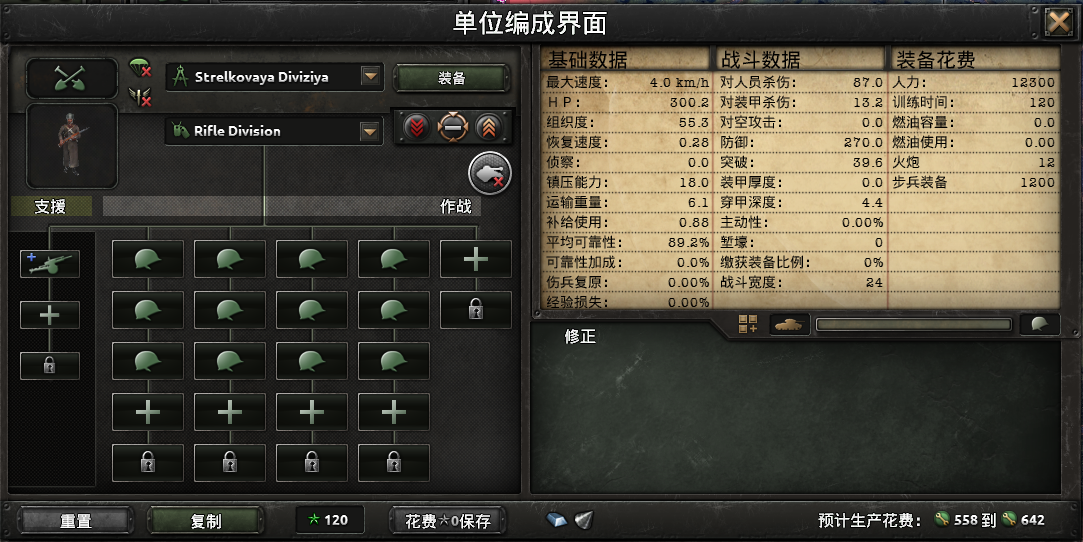
Task: Click the 装备 equipment button
Action: 452,78
